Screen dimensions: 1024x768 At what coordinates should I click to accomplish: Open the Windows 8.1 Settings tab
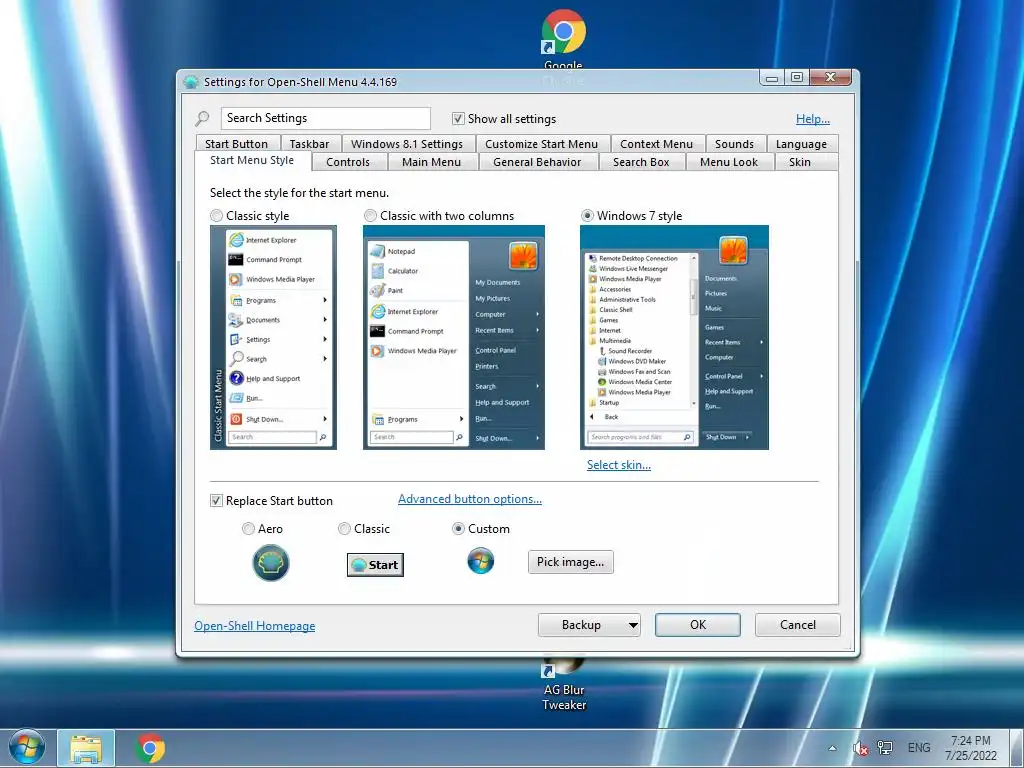coord(407,144)
